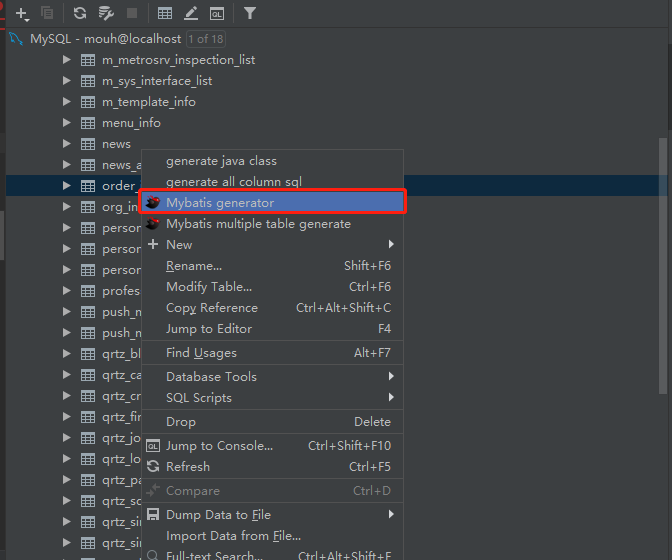Viewport: 672px width, 560px height.
Task: Click the Mybatis multiple table generate bird icon
Action: pyautogui.click(x=153, y=223)
